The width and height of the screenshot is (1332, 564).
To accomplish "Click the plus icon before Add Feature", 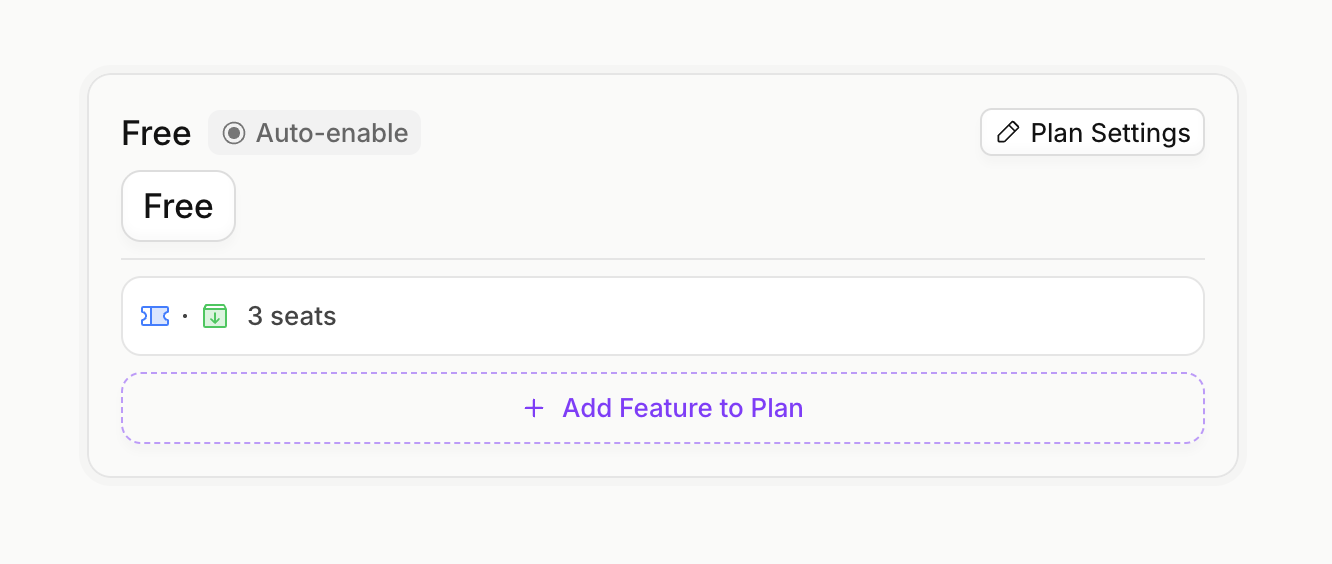I will tap(534, 408).
